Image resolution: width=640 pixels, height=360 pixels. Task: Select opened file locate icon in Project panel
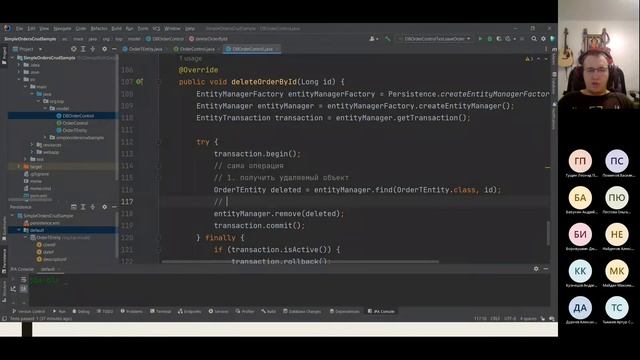(x=73, y=49)
